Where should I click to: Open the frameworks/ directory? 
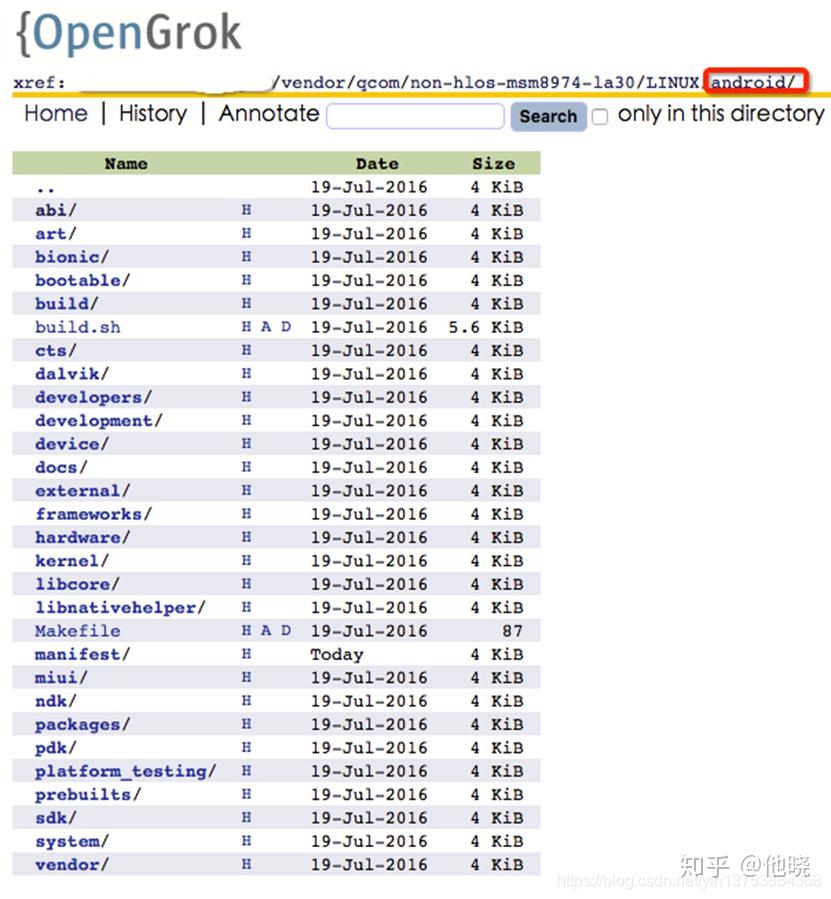(92, 514)
